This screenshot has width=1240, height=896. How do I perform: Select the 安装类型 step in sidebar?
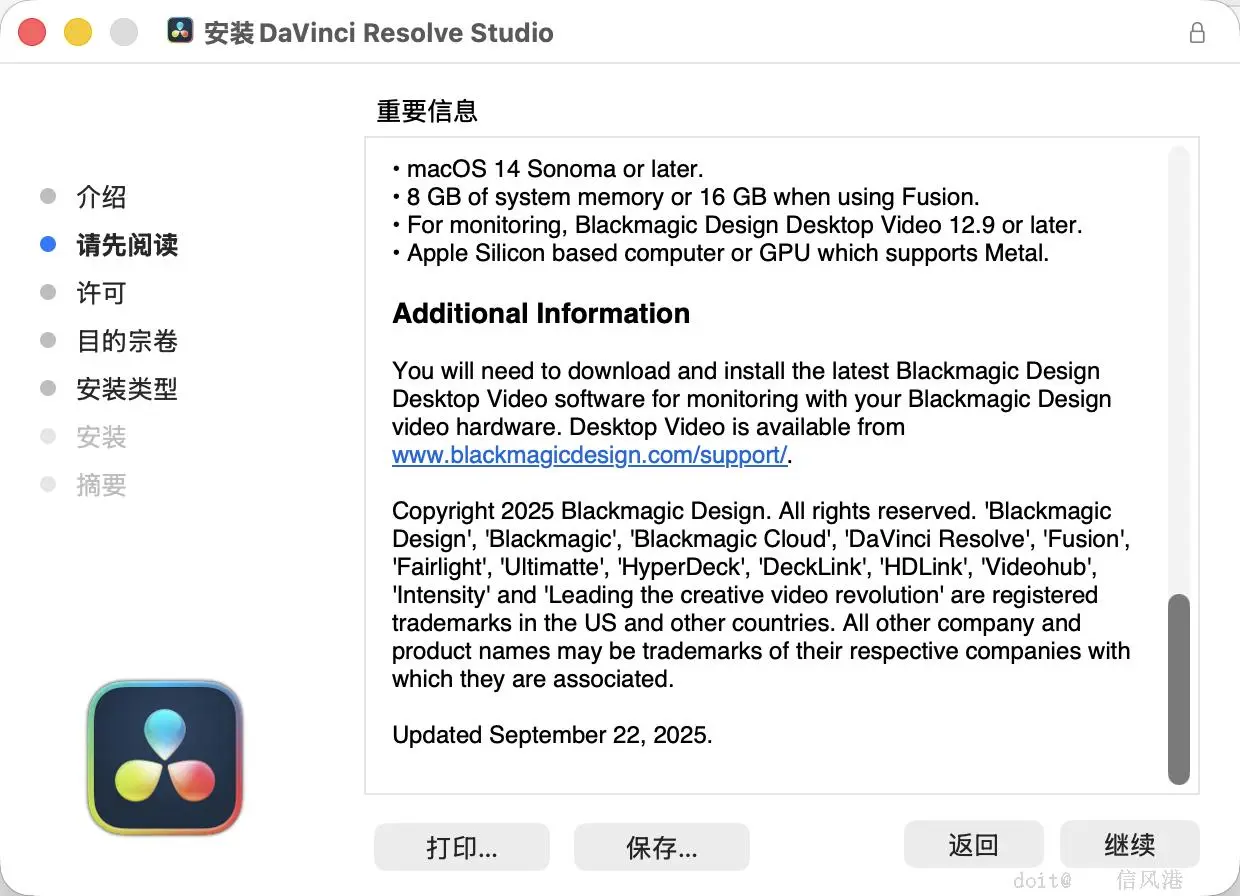(127, 389)
